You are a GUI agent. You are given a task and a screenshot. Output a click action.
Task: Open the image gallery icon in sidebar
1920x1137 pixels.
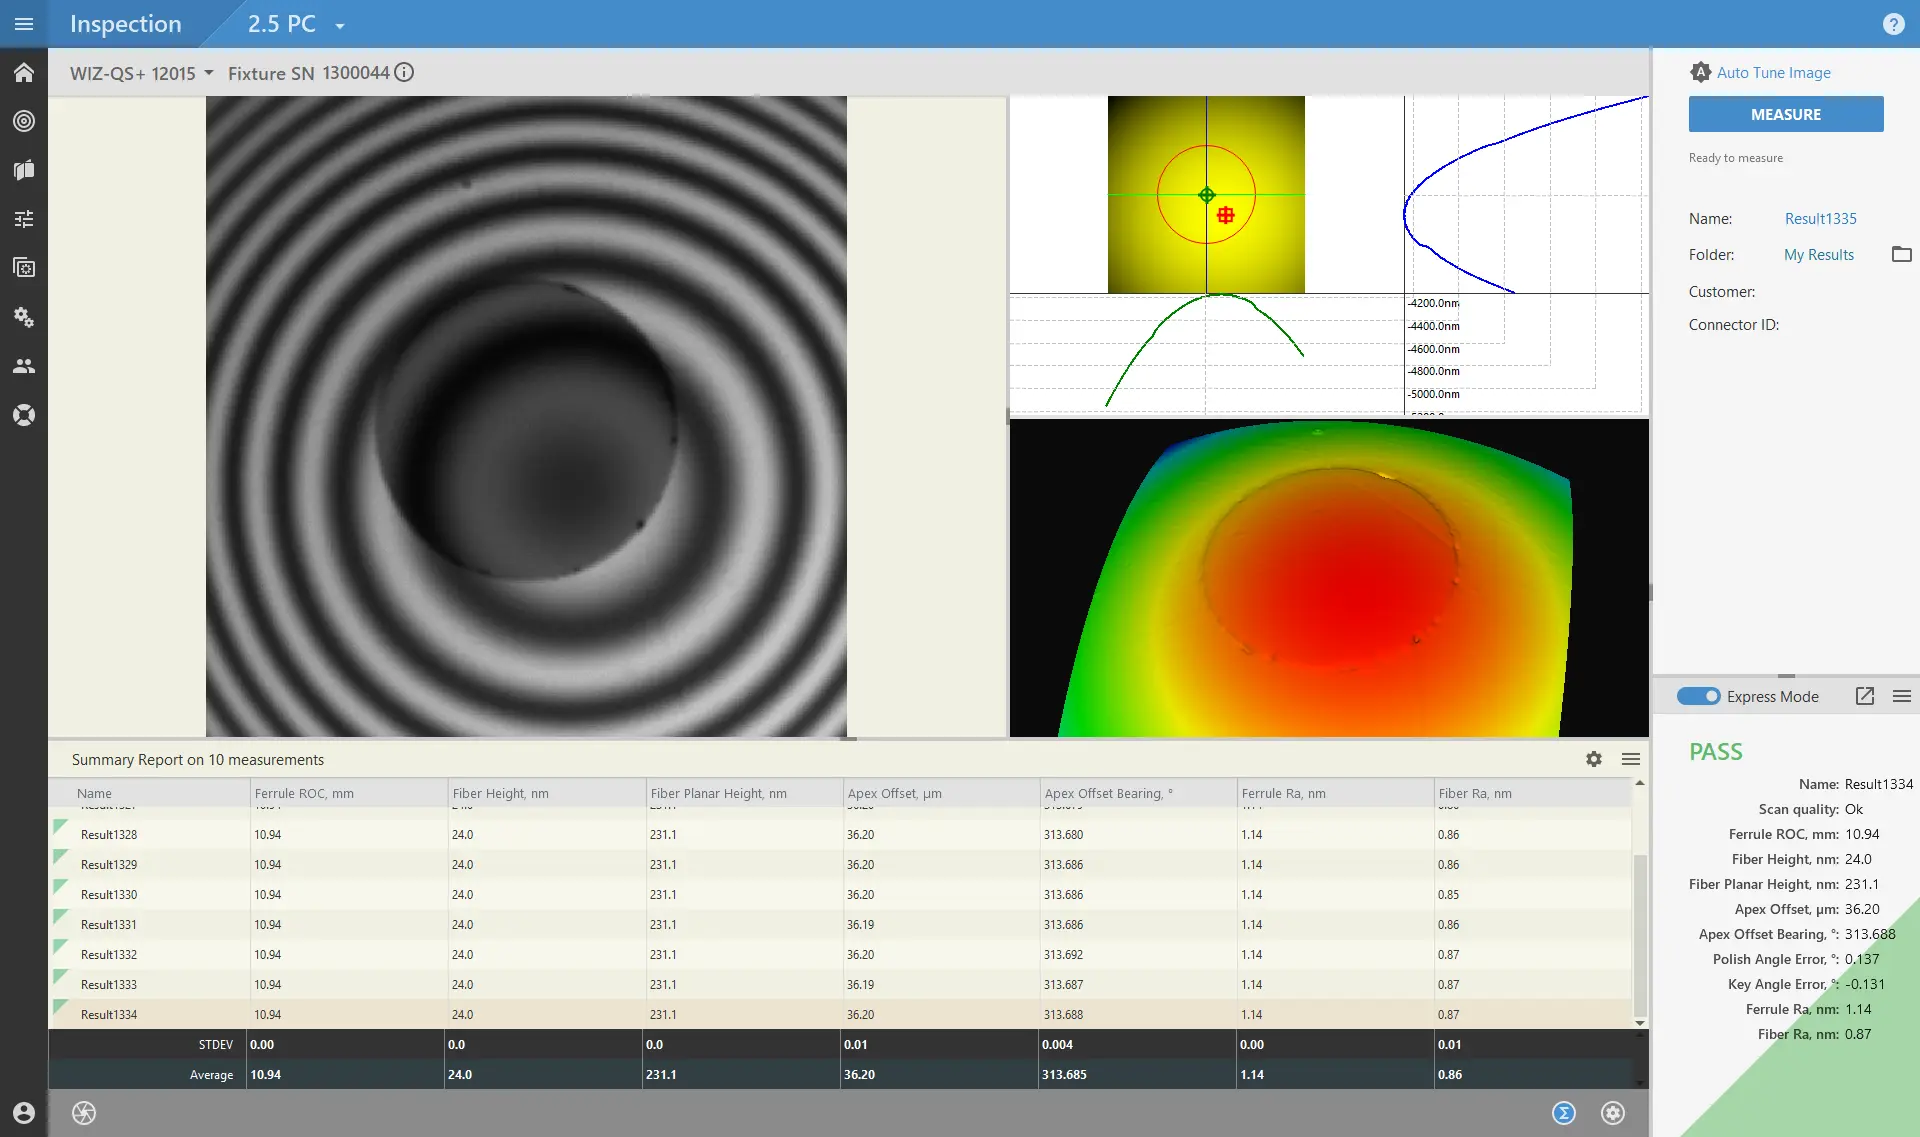[24, 267]
